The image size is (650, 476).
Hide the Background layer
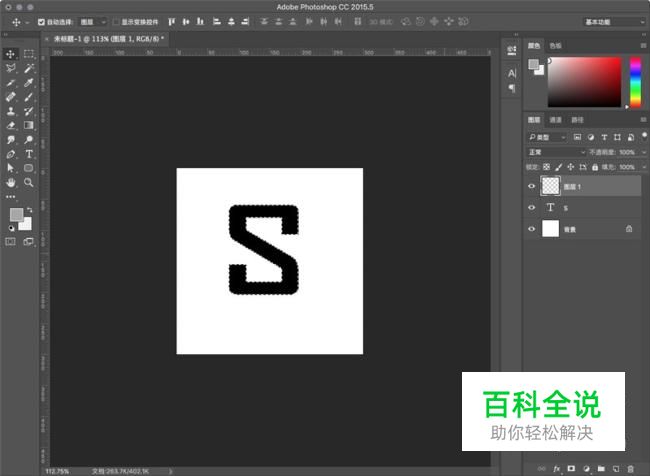tap(531, 228)
